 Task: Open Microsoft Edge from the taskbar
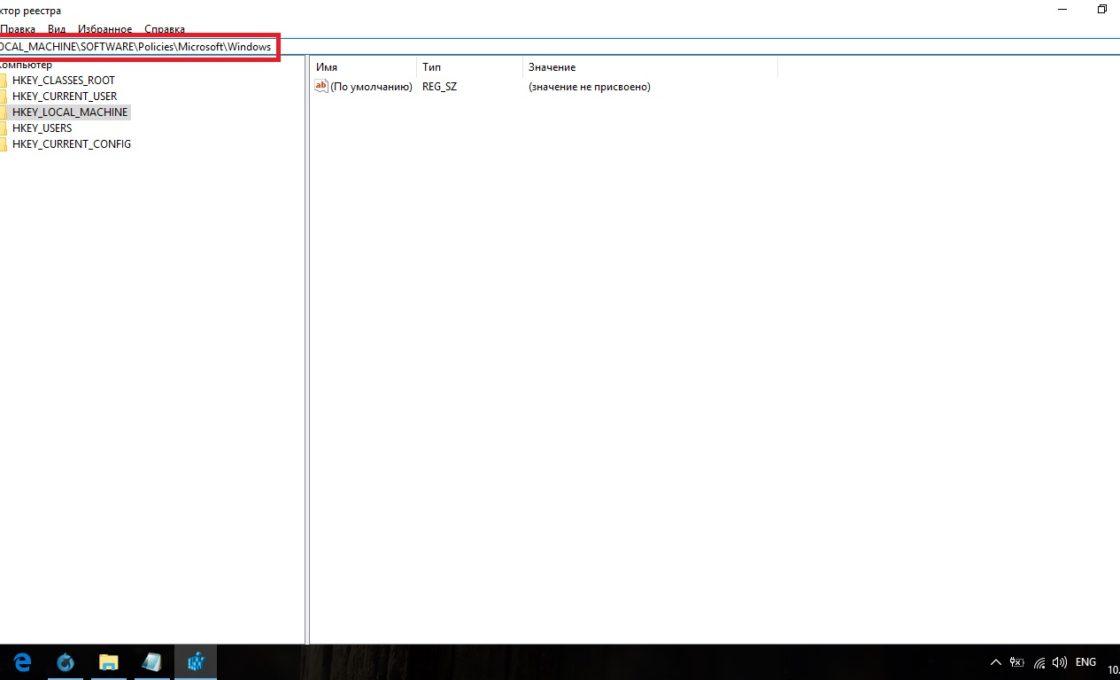pyautogui.click(x=23, y=662)
